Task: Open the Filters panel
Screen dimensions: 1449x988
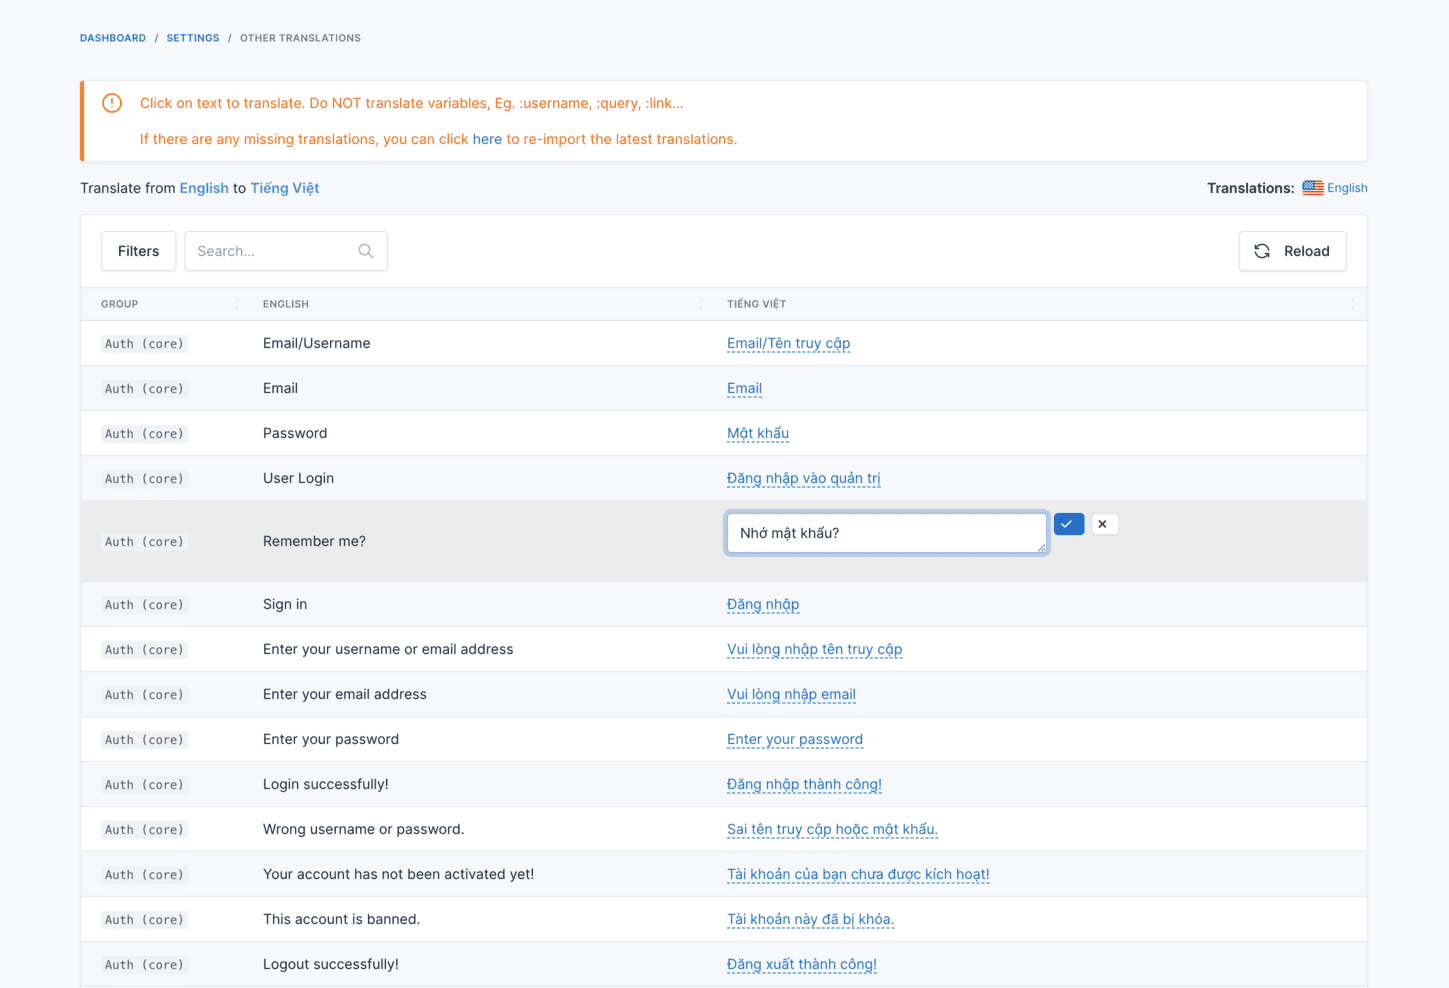Action: coord(138,251)
